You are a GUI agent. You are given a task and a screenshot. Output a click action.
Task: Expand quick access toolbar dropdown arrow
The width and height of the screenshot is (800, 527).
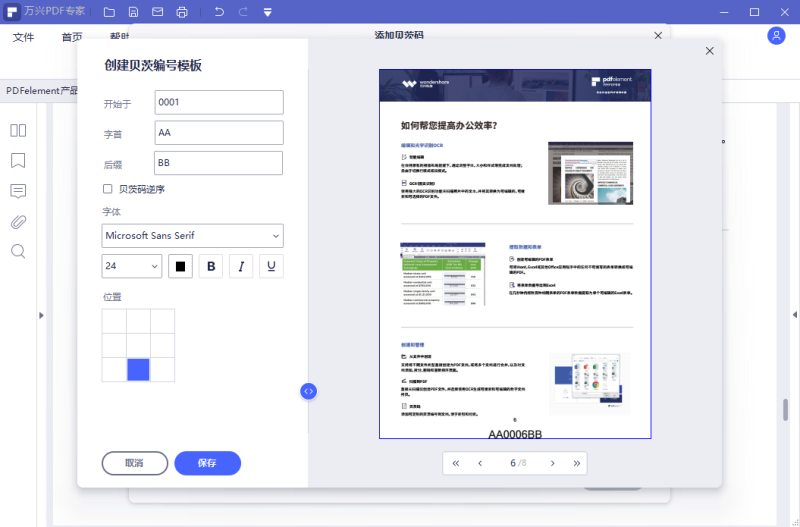pos(267,12)
